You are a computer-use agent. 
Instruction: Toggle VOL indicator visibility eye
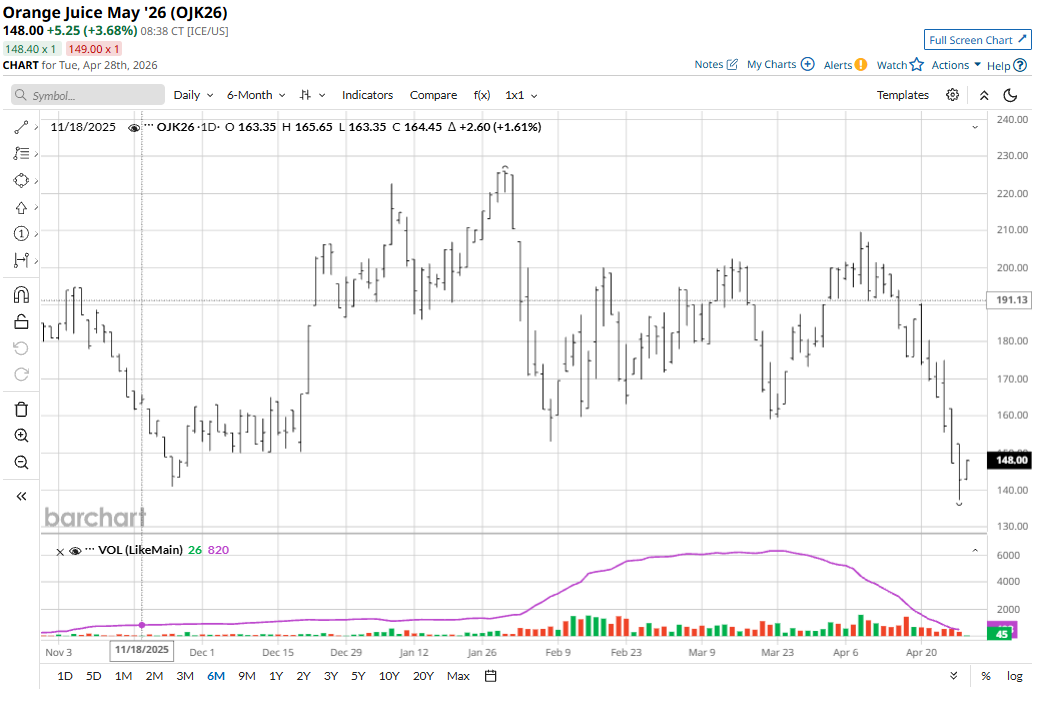click(76, 551)
